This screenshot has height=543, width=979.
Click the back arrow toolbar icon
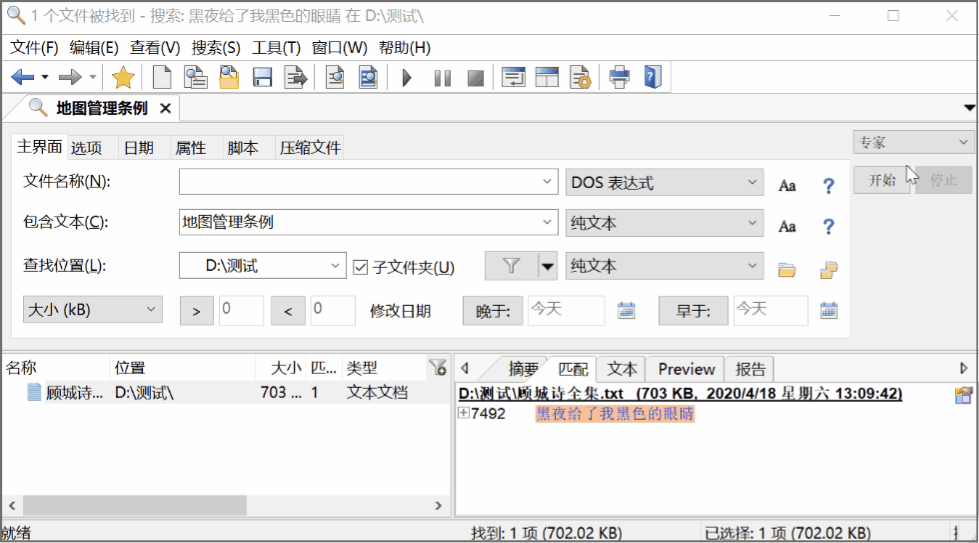(22, 77)
